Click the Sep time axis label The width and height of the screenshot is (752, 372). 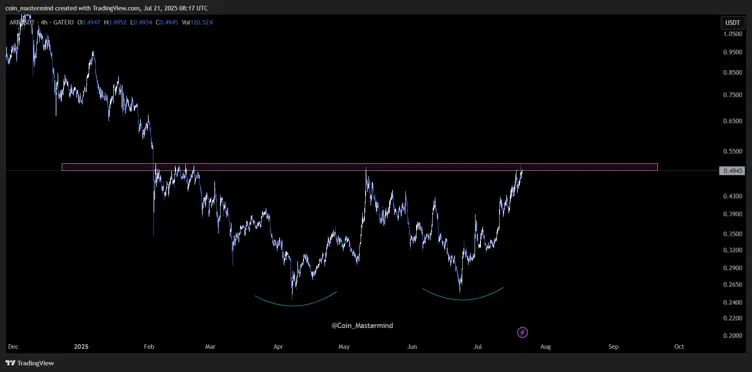click(613, 346)
